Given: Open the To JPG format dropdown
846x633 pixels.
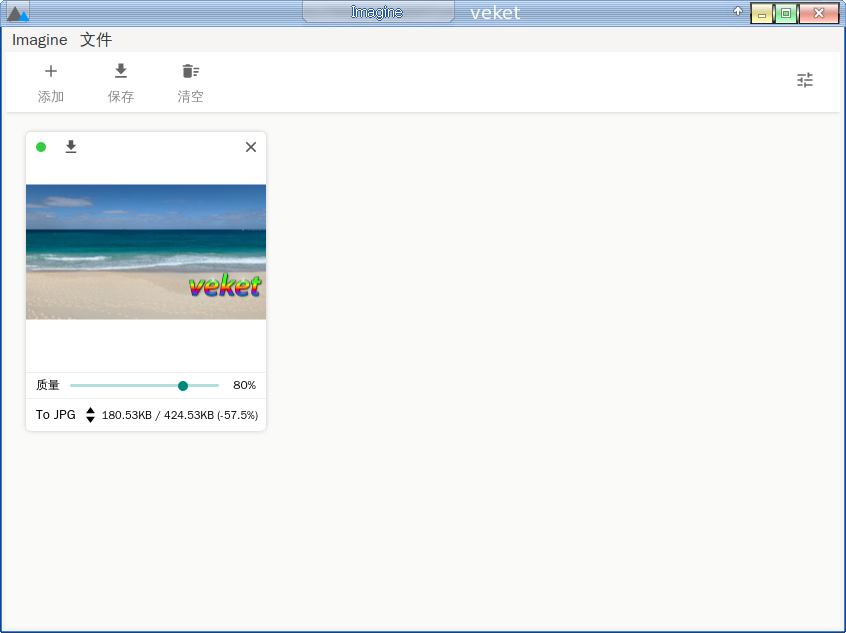Looking at the screenshot, I should (56, 415).
